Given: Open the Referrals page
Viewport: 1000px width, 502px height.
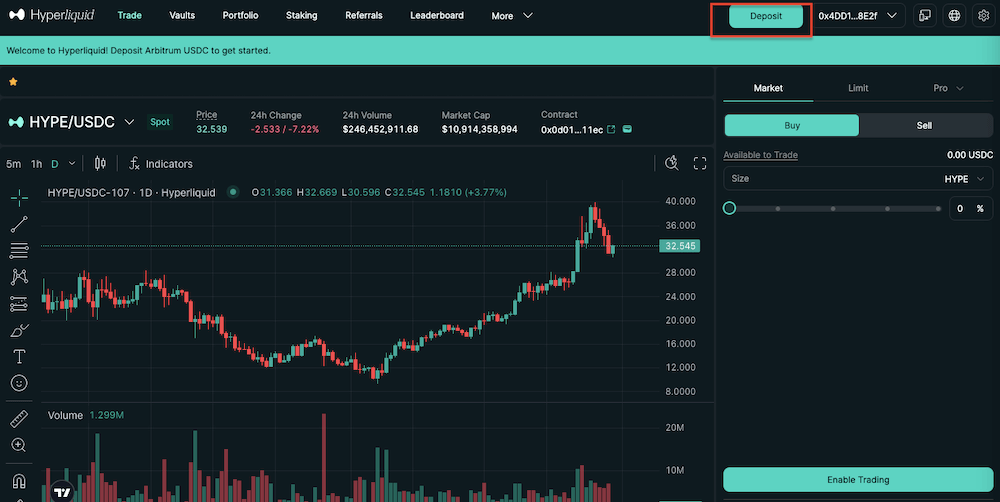Looking at the screenshot, I should coord(364,15).
